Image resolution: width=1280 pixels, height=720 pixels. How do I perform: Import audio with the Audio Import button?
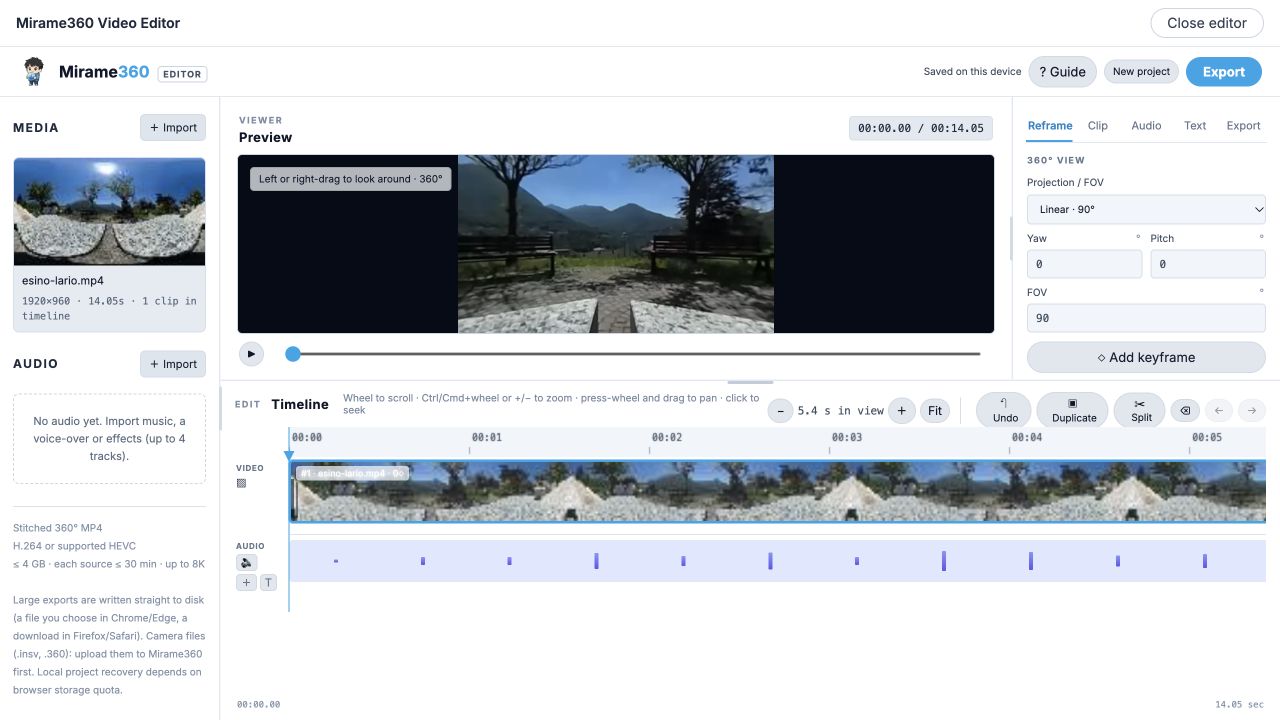pos(173,364)
